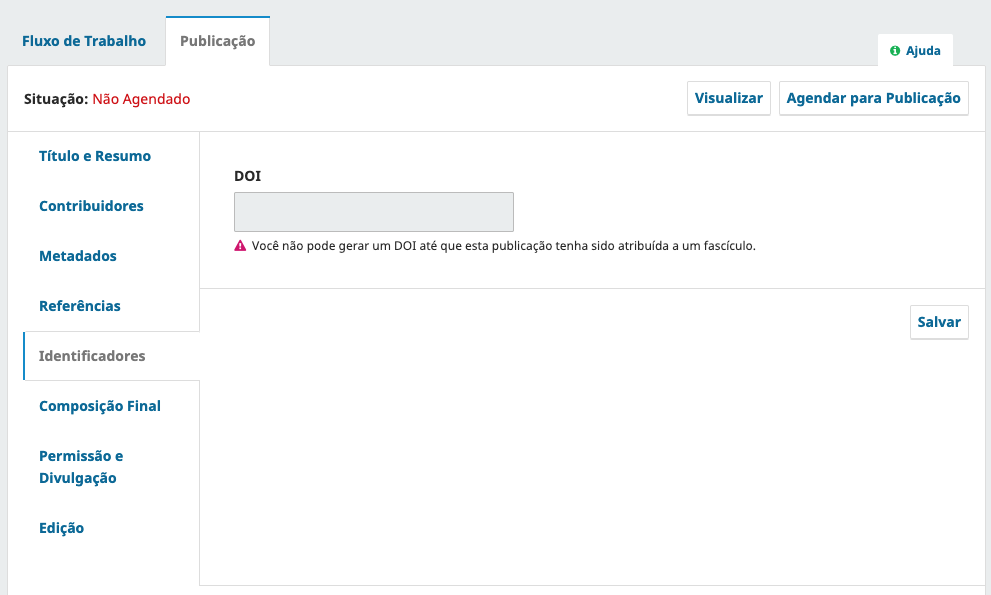Switch to the Fluxo de Trabalho tab

pos(84,41)
